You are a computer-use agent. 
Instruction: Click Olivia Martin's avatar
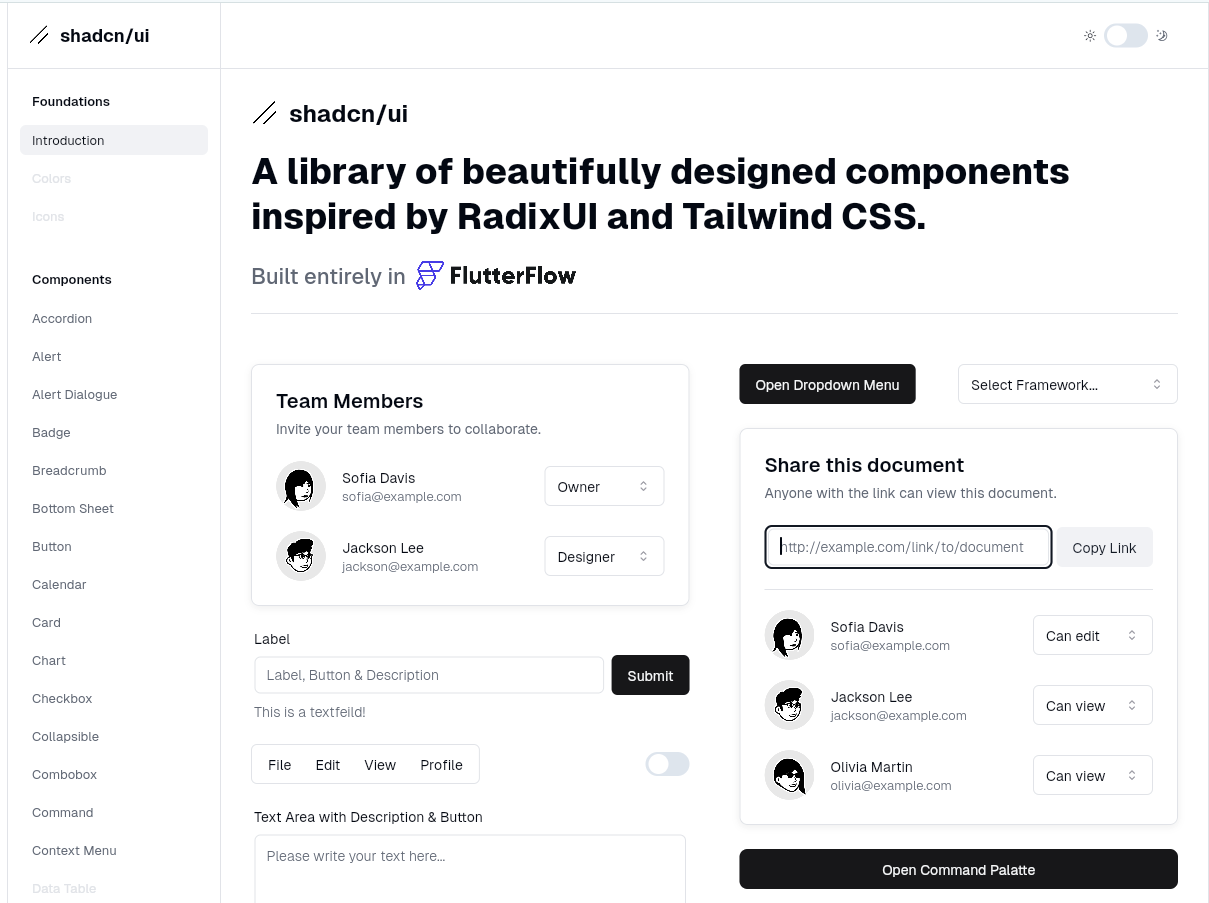coord(790,775)
